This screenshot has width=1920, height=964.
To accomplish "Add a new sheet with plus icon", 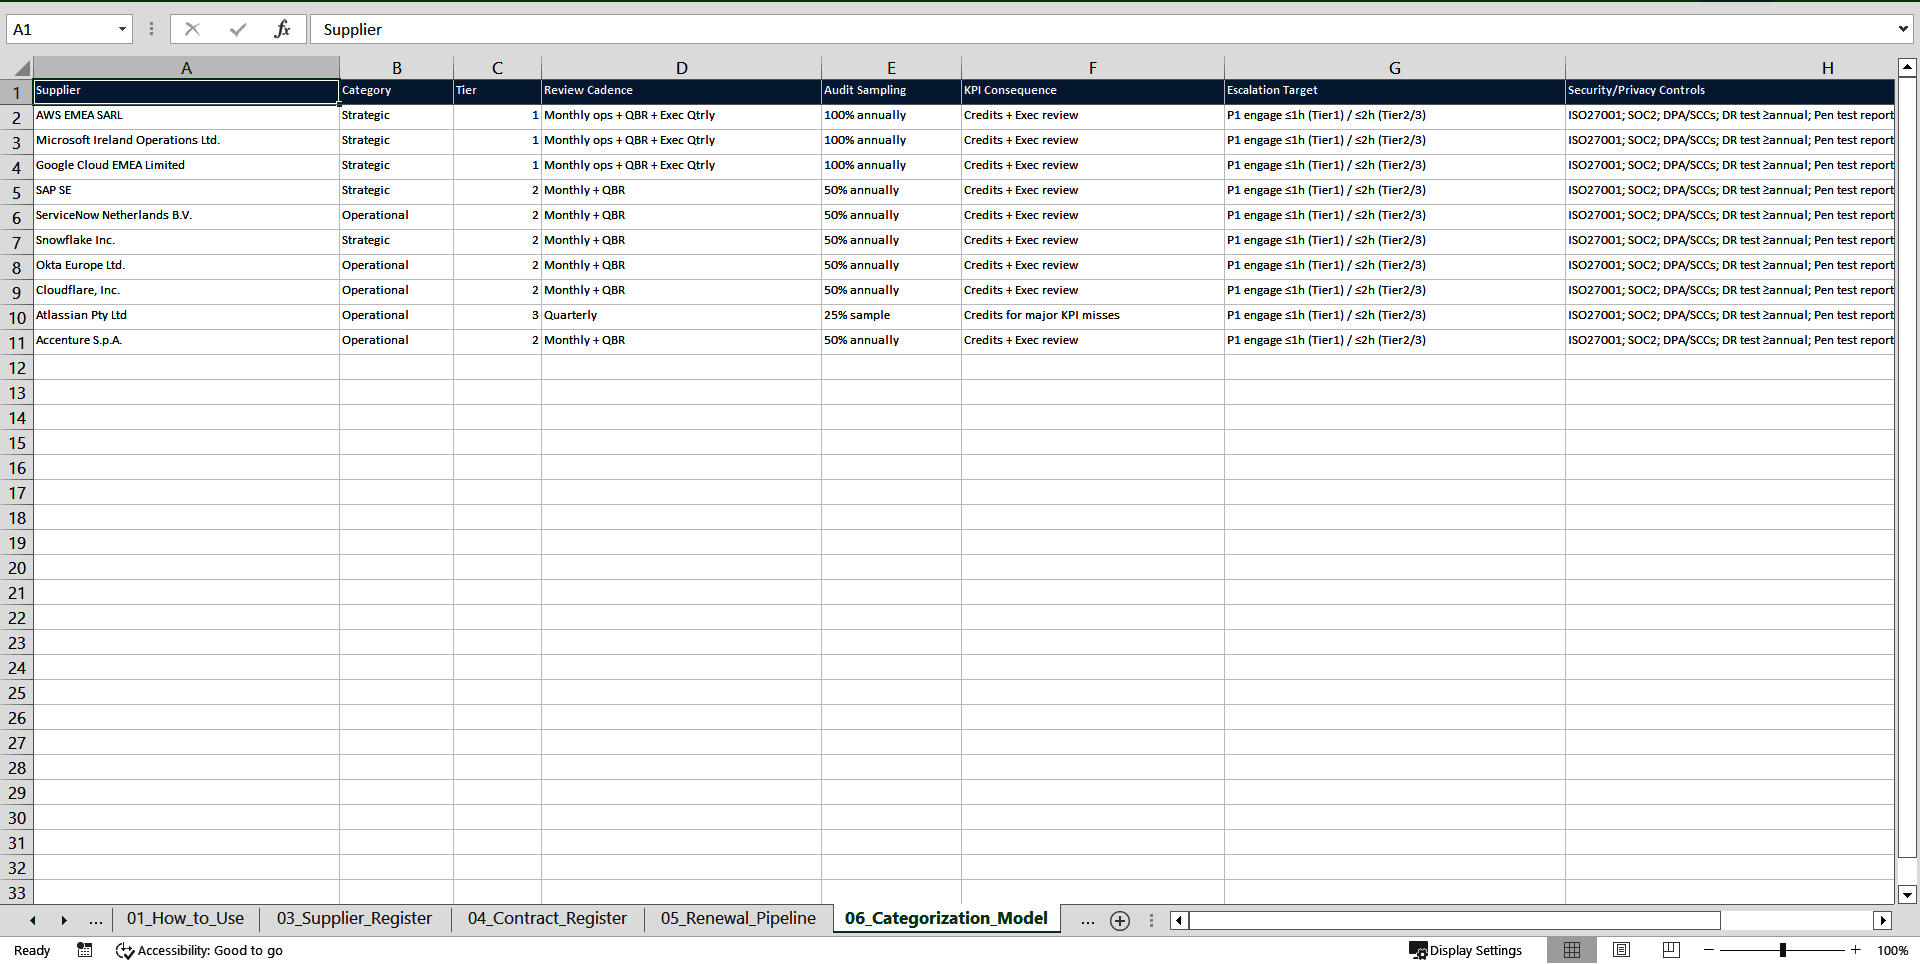I will click(x=1120, y=921).
